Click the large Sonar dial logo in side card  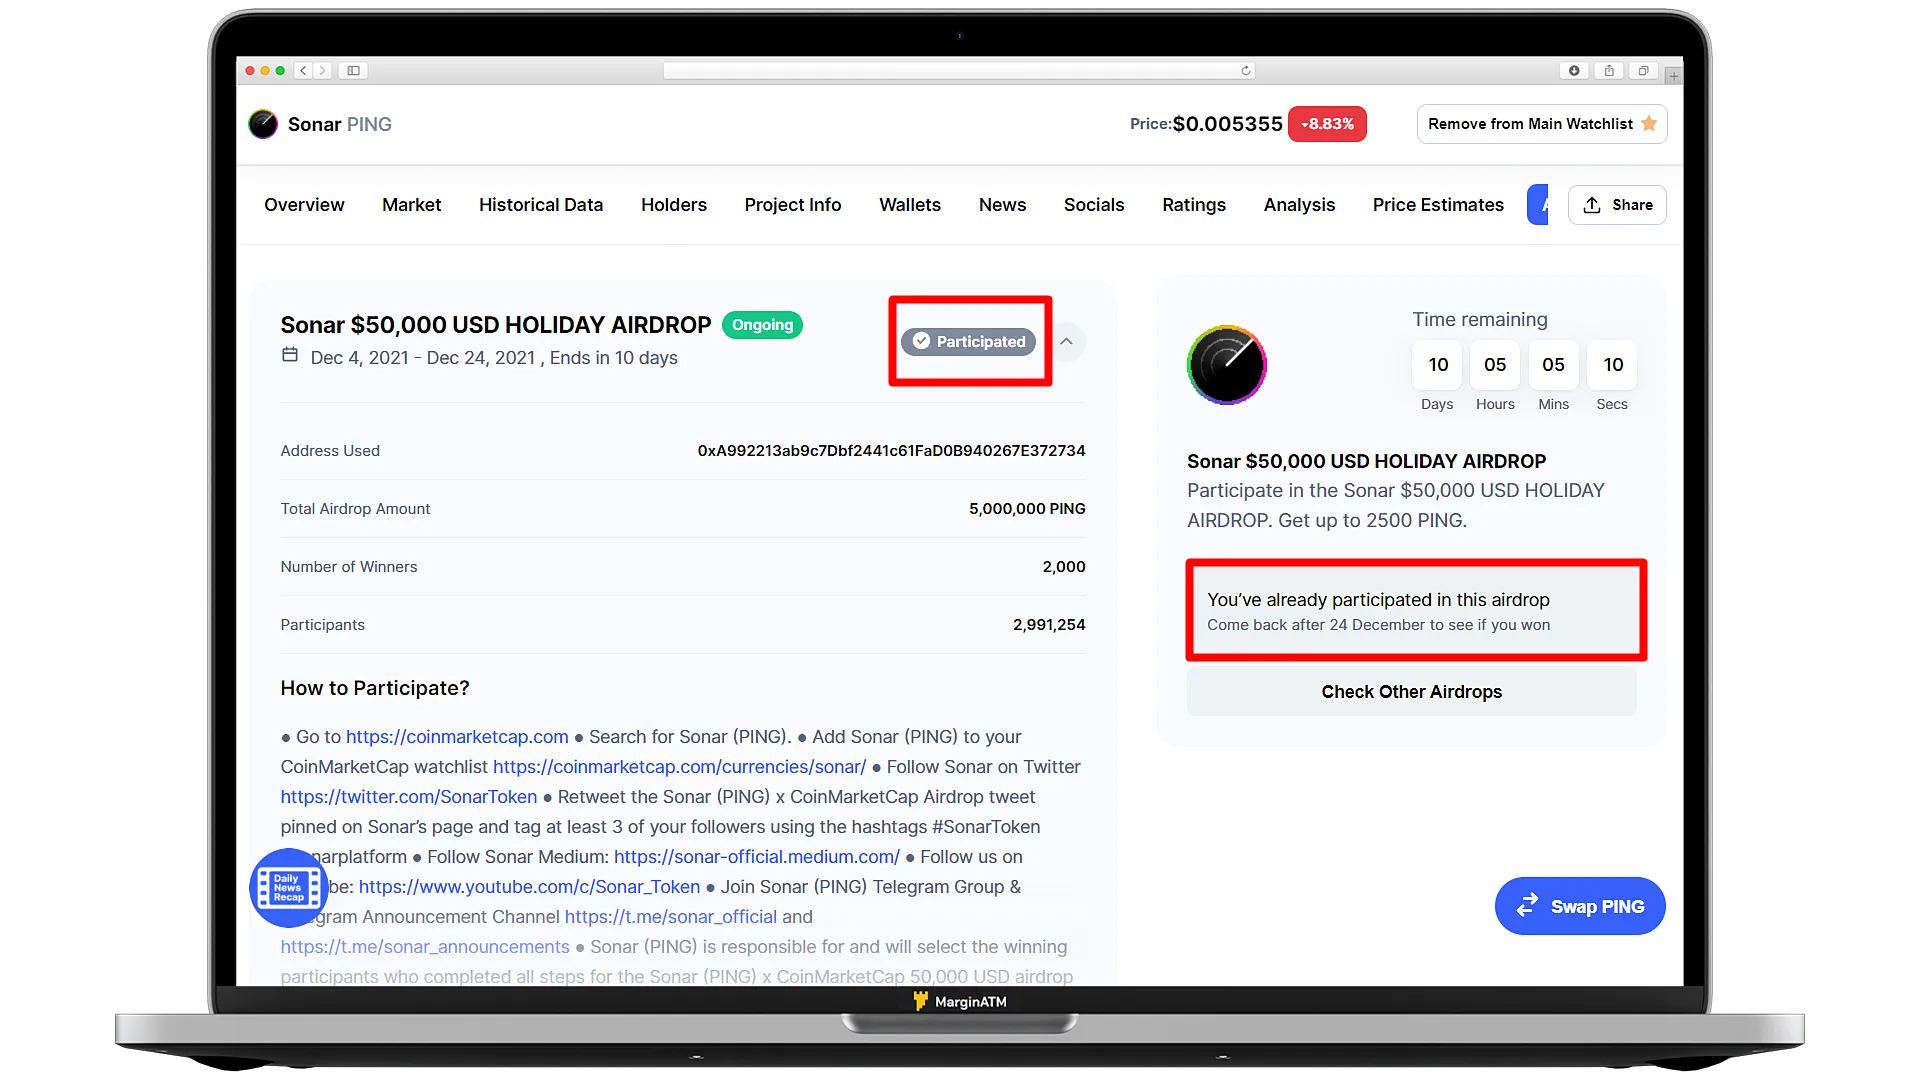(1226, 365)
